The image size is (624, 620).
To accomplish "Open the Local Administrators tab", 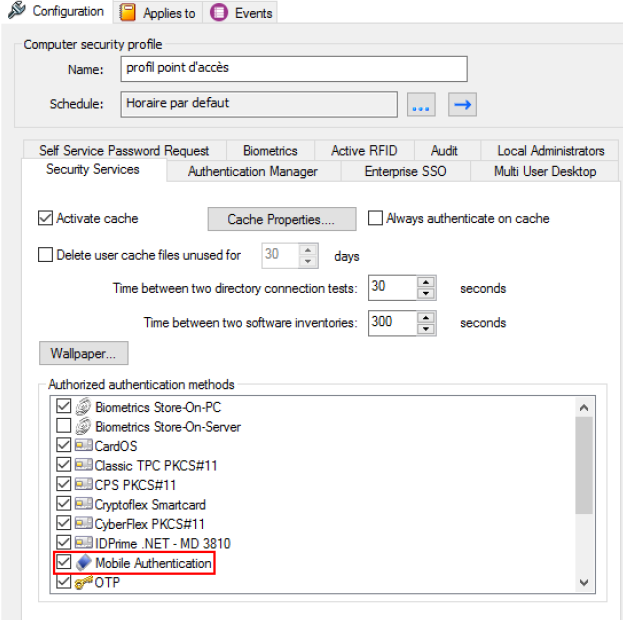I will (550, 150).
